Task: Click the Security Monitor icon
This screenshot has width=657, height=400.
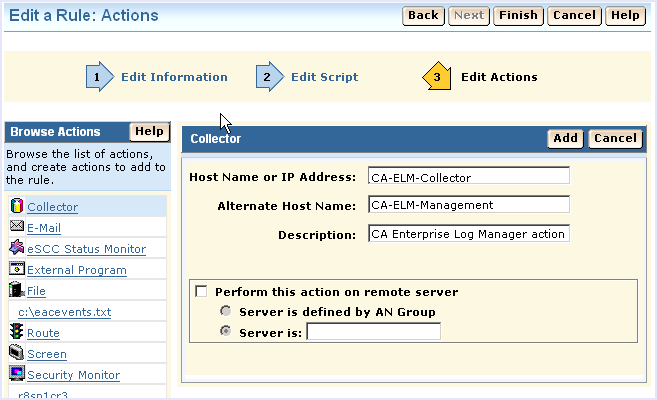Action: (x=16, y=374)
